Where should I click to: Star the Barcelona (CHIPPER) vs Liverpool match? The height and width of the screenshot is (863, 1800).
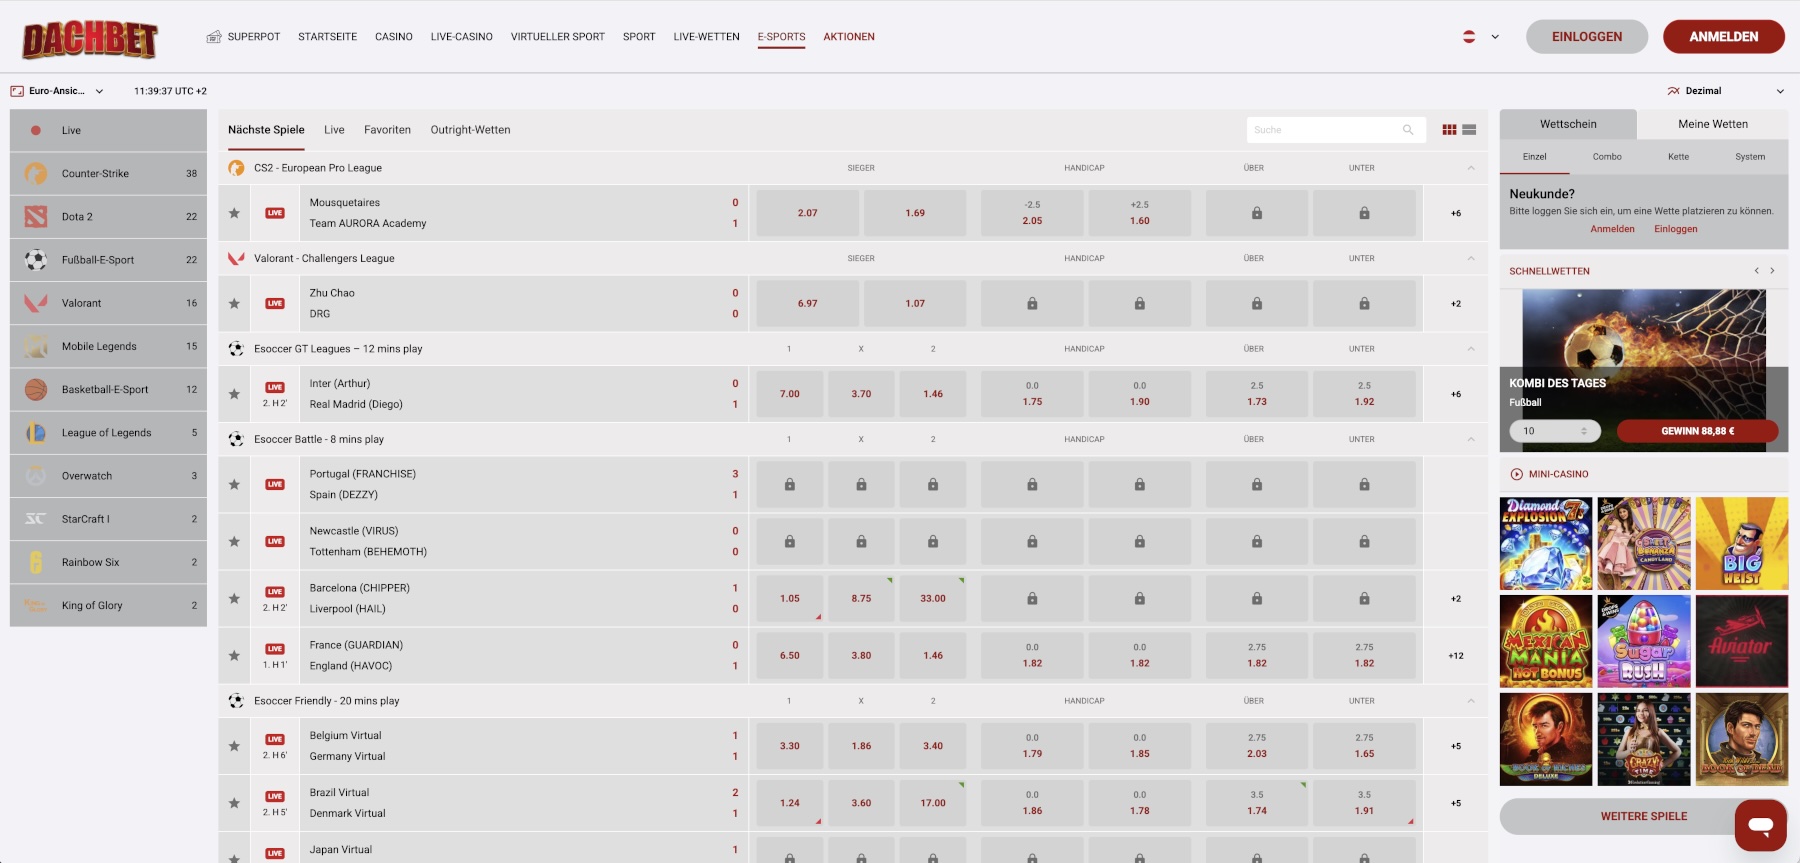234,598
